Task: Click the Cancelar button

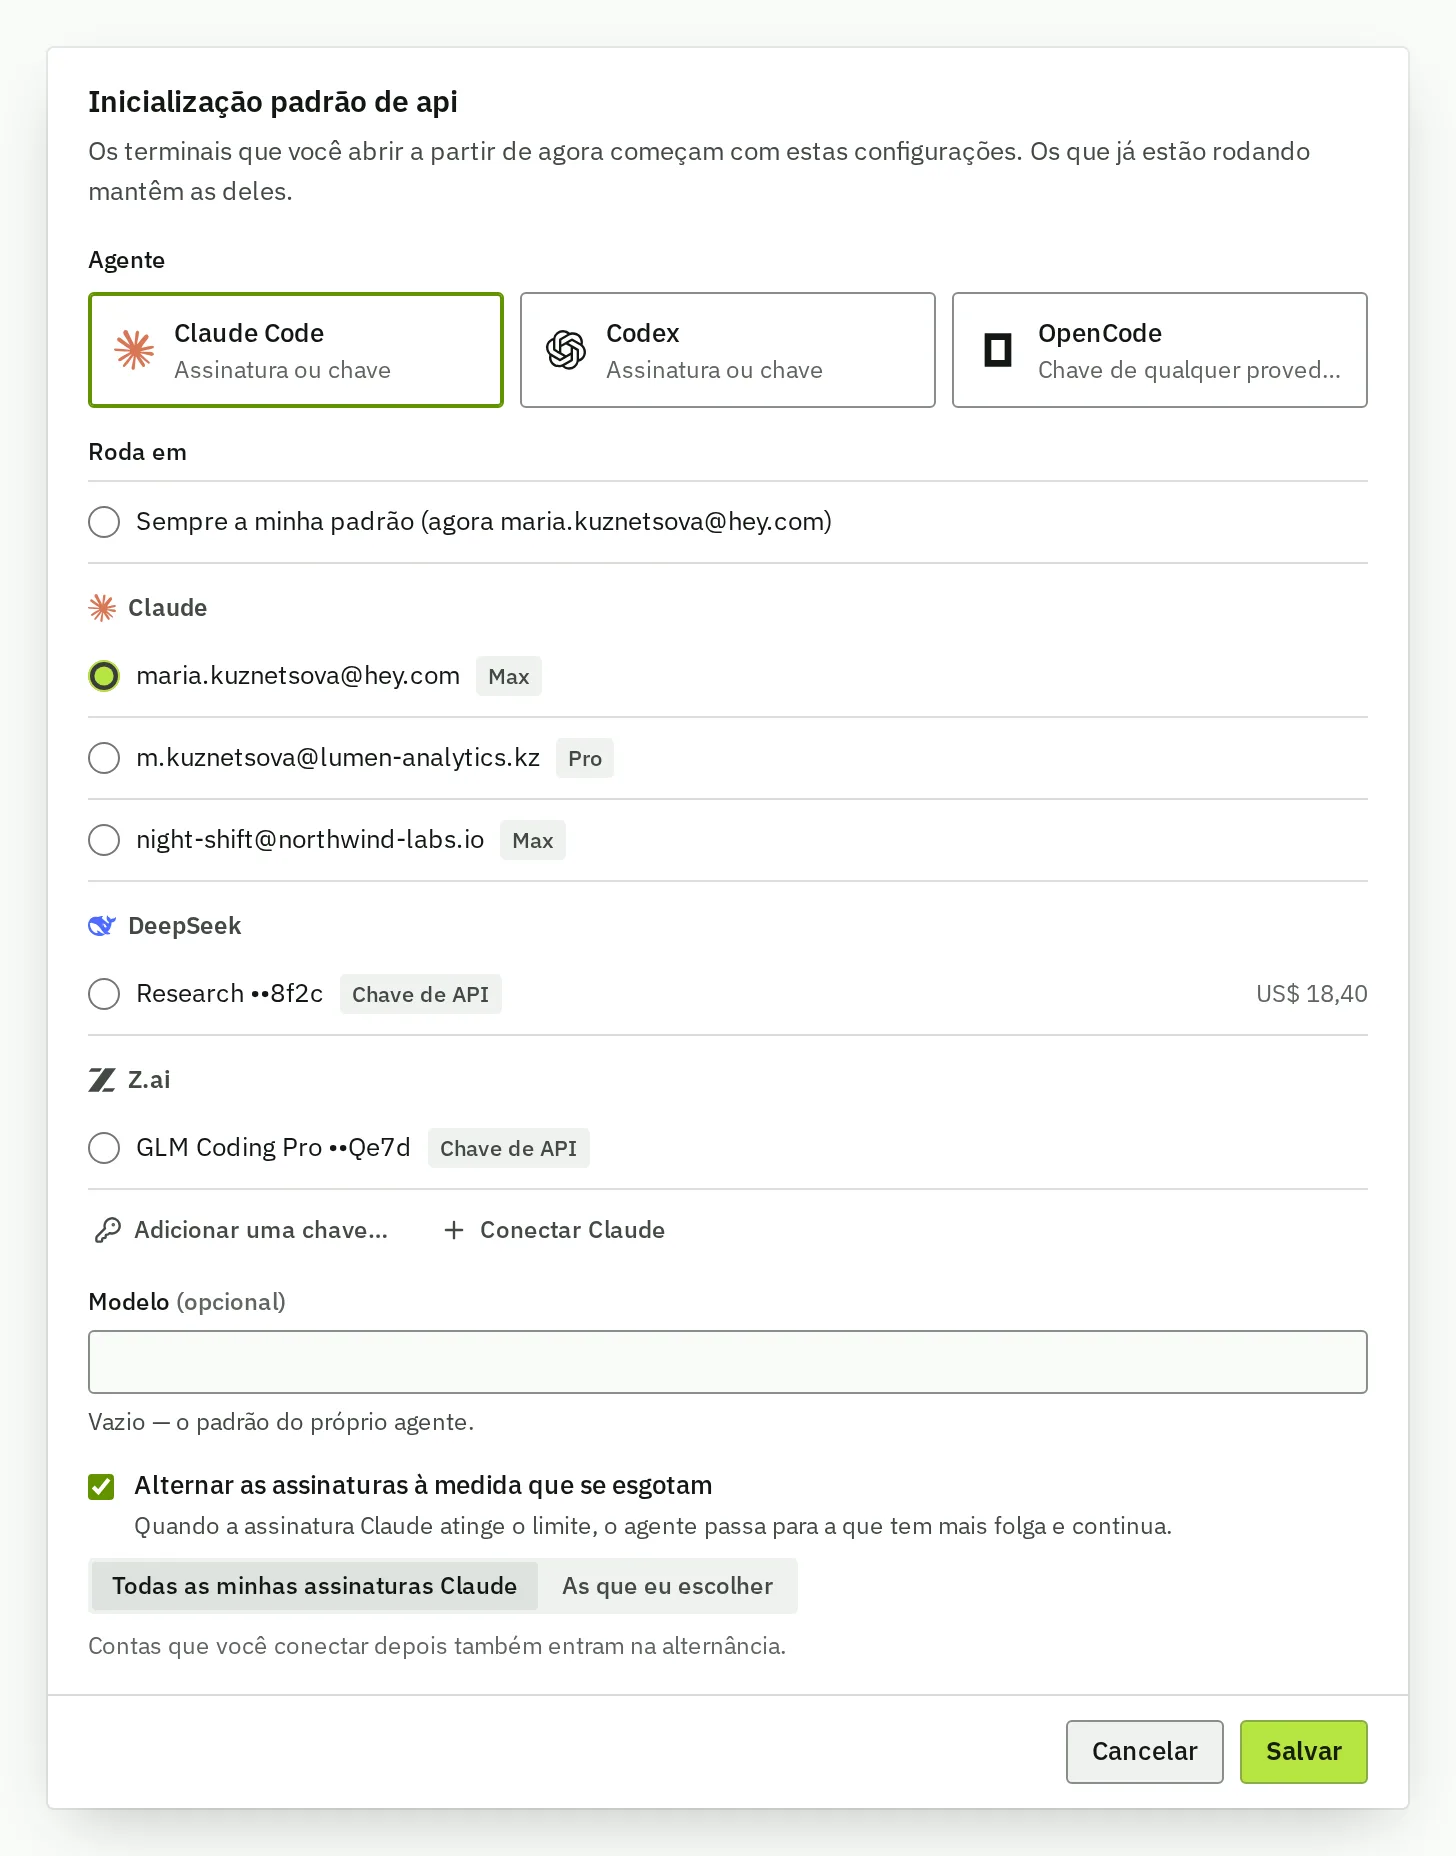Action: pyautogui.click(x=1145, y=1752)
